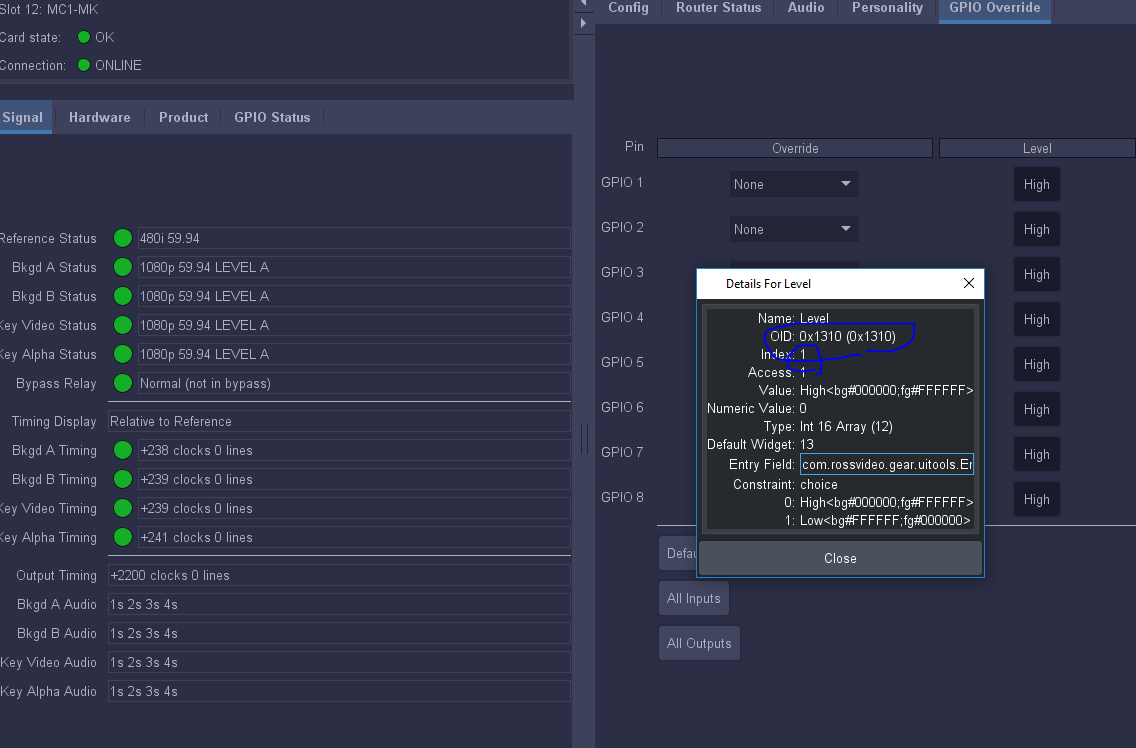Toggle GPIO 8 Level High button

[x=1036, y=499]
